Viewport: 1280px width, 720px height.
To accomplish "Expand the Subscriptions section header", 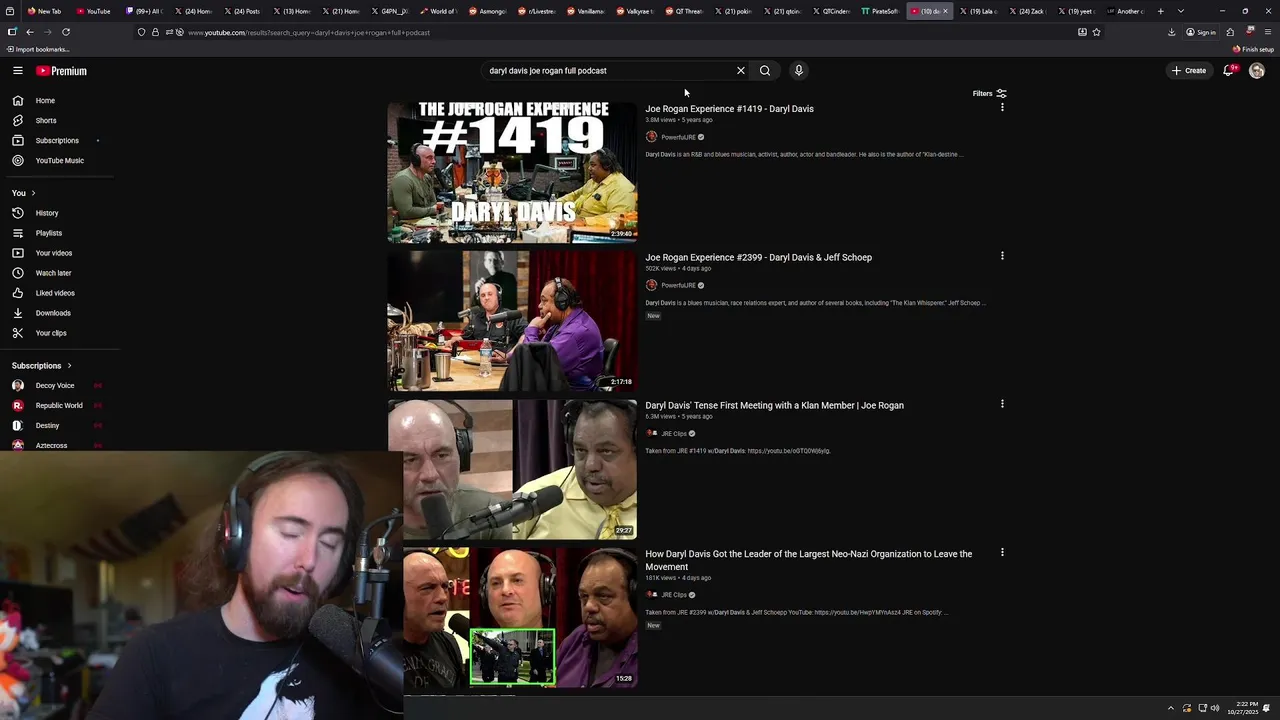I will [42, 366].
